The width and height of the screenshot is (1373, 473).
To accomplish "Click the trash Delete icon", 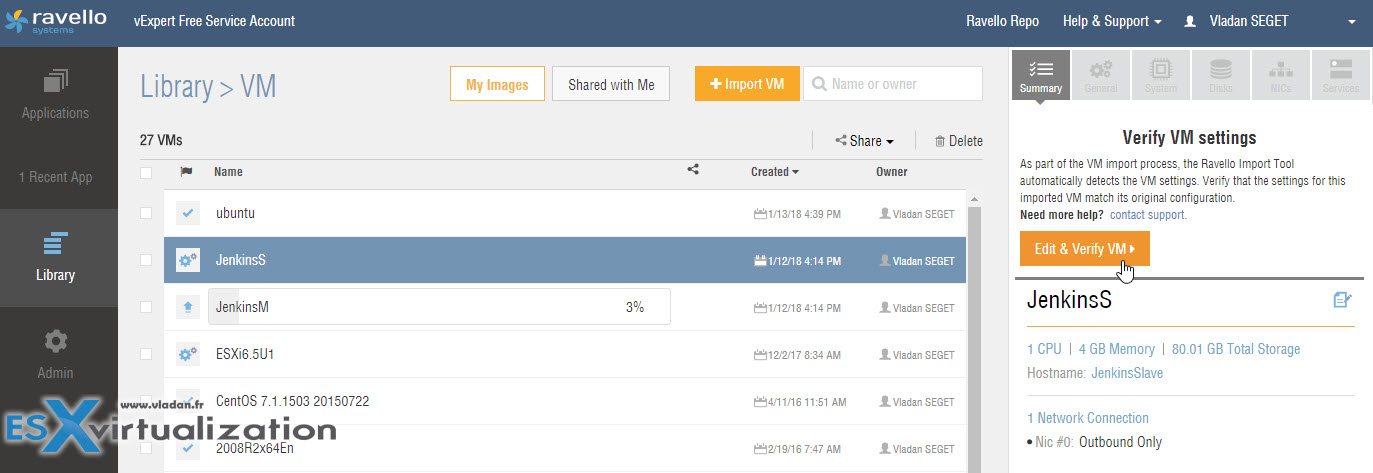I will point(940,141).
